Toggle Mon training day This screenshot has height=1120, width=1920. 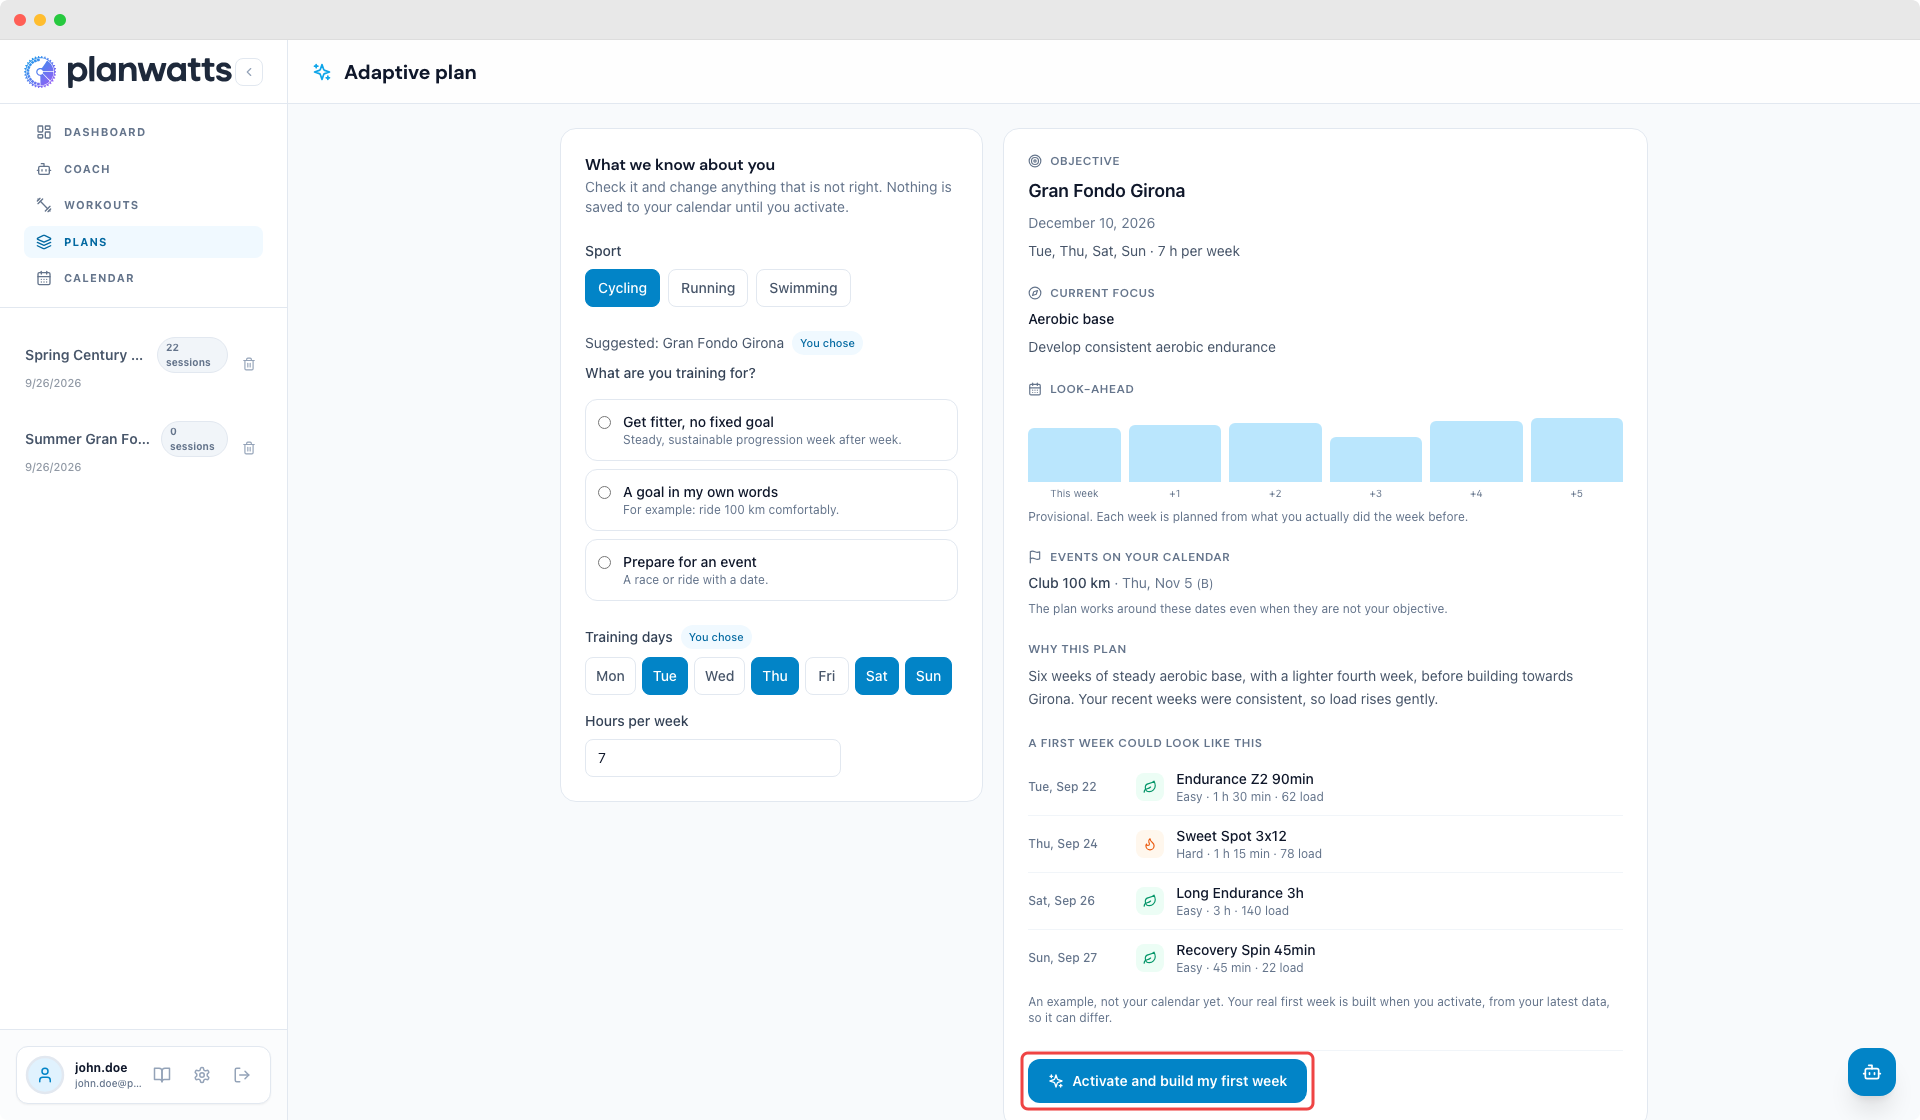[x=610, y=676]
